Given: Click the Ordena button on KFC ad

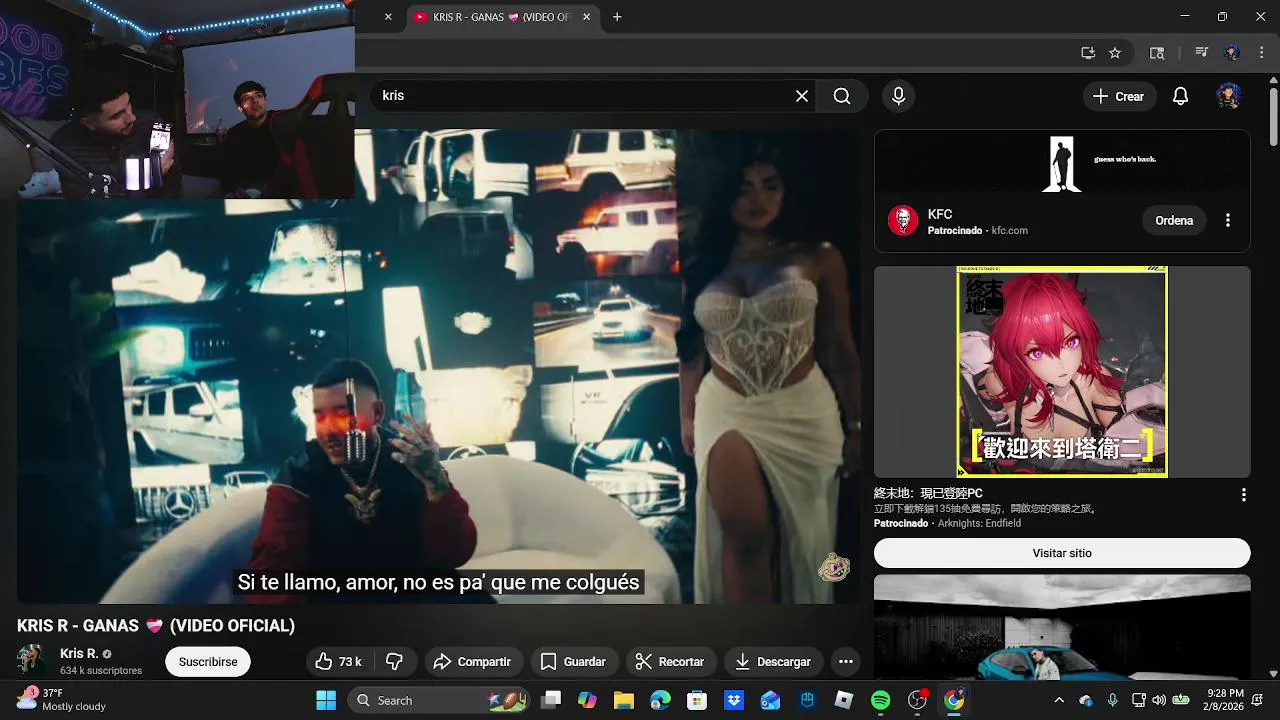Looking at the screenshot, I should pos(1174,220).
